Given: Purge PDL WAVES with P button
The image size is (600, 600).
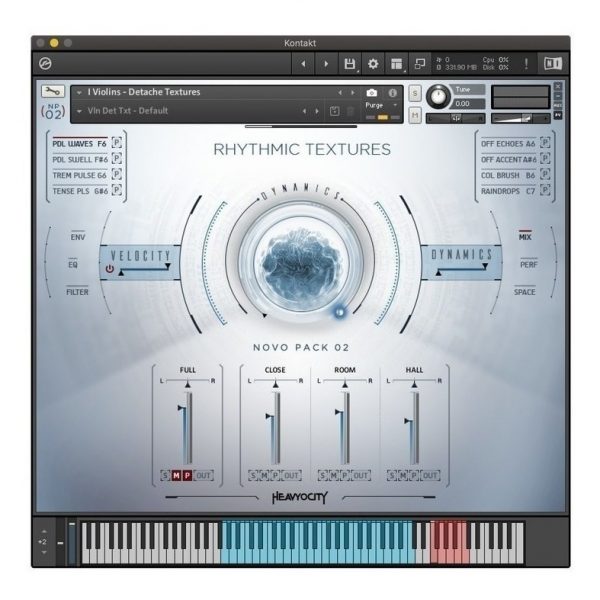Looking at the screenshot, I should click(x=117, y=143).
